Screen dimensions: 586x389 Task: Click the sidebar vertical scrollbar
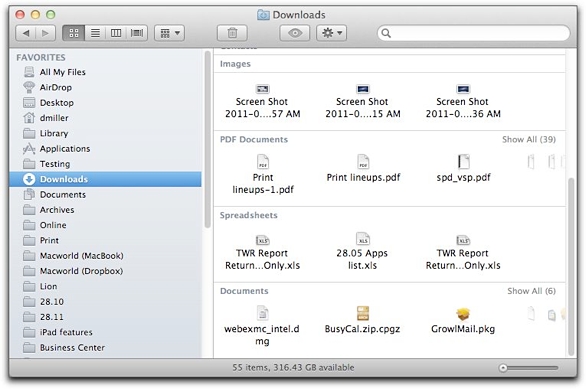pos(208,139)
